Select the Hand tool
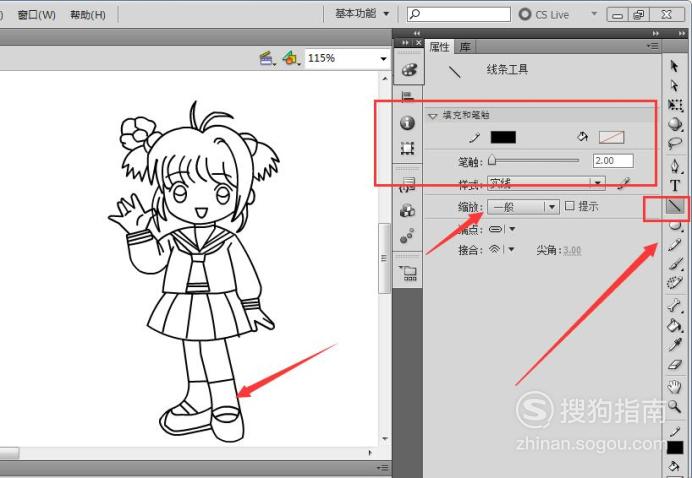 coord(674,387)
